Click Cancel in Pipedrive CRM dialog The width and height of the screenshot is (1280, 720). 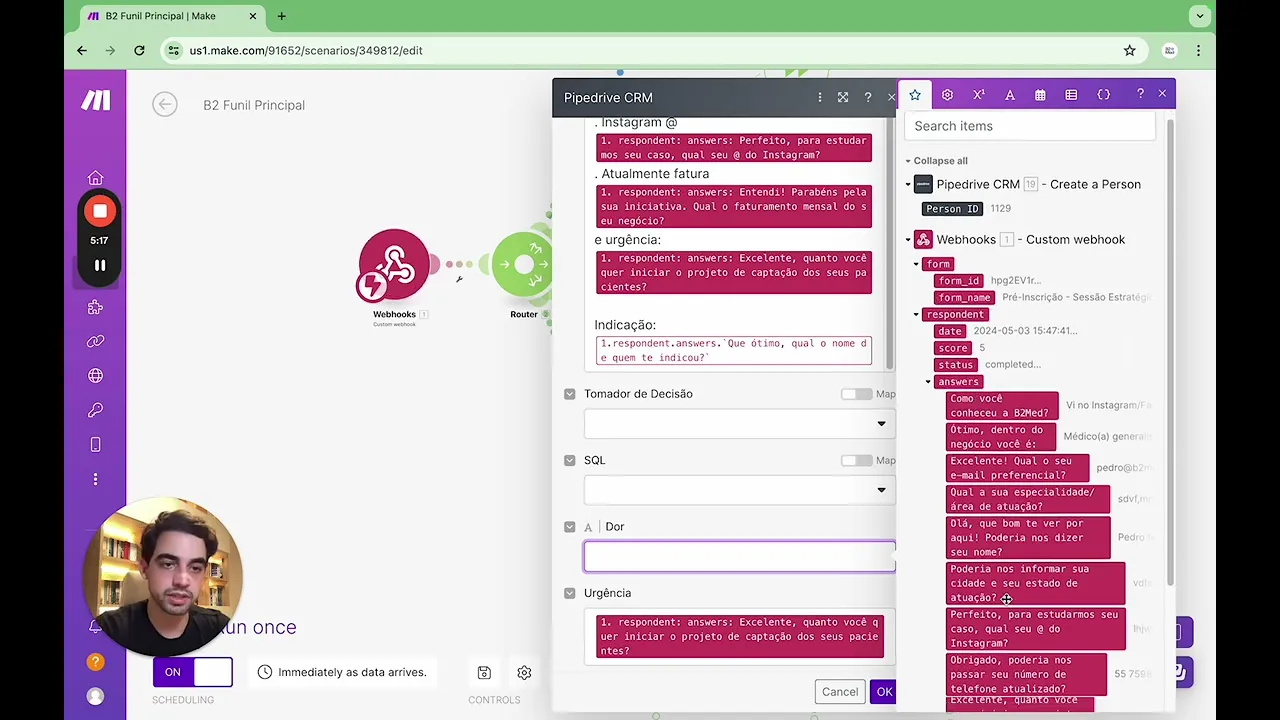click(840, 692)
